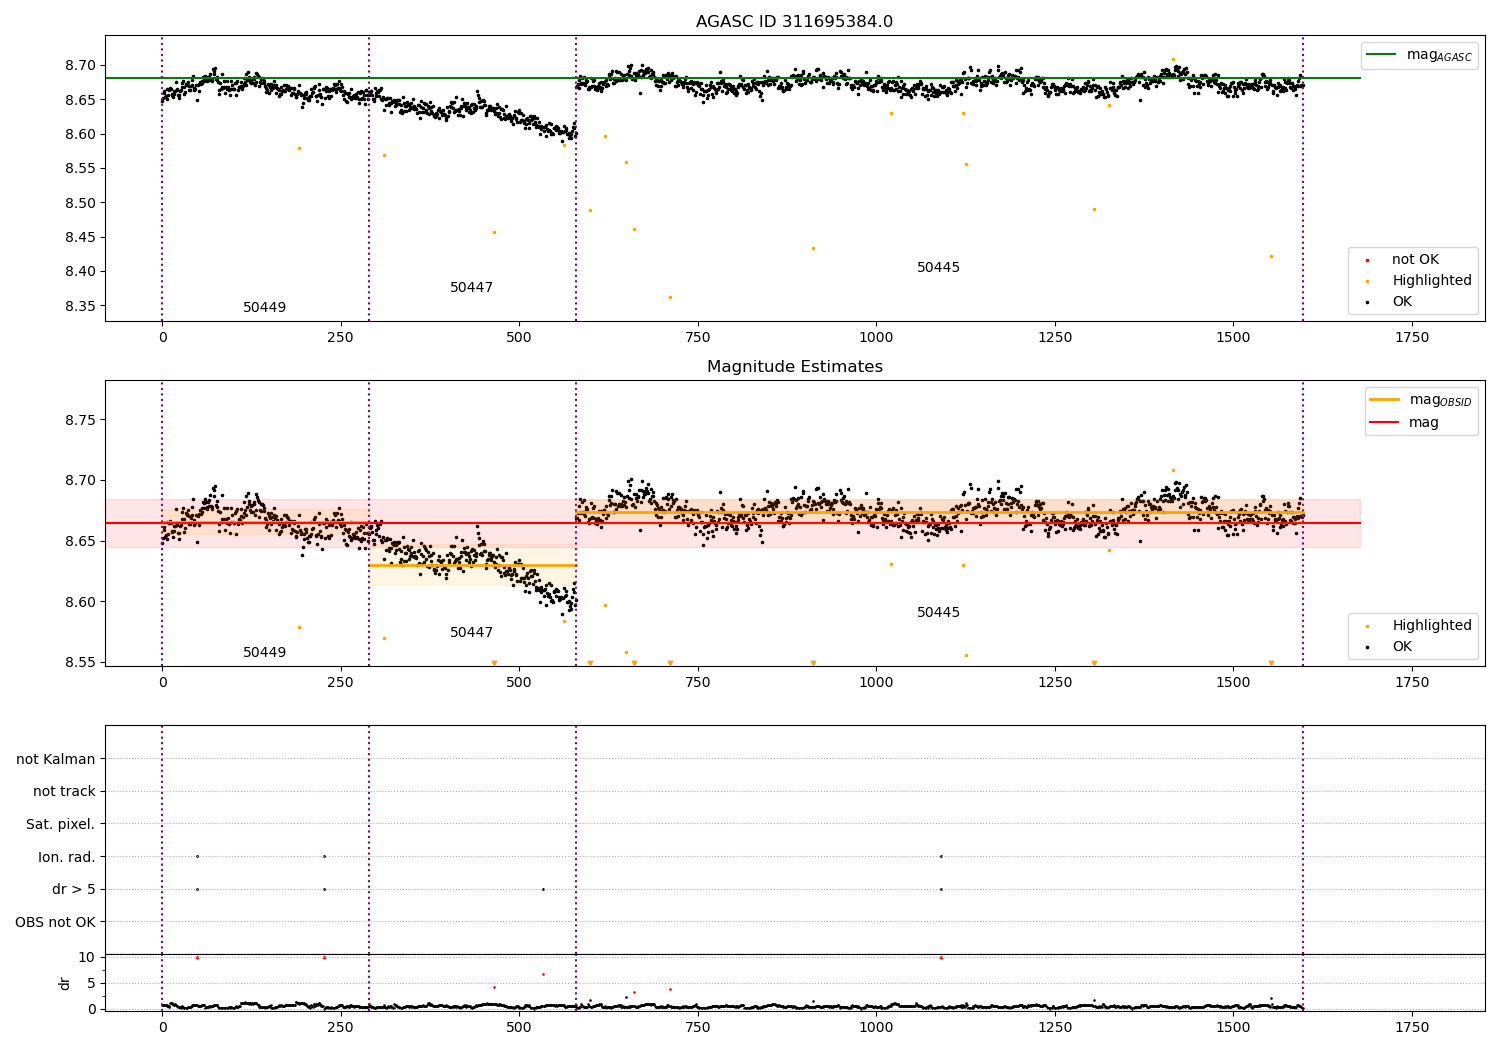The image size is (1500, 1050).
Task: Select 'OK' in the middle plot legend
Action: tap(1402, 647)
